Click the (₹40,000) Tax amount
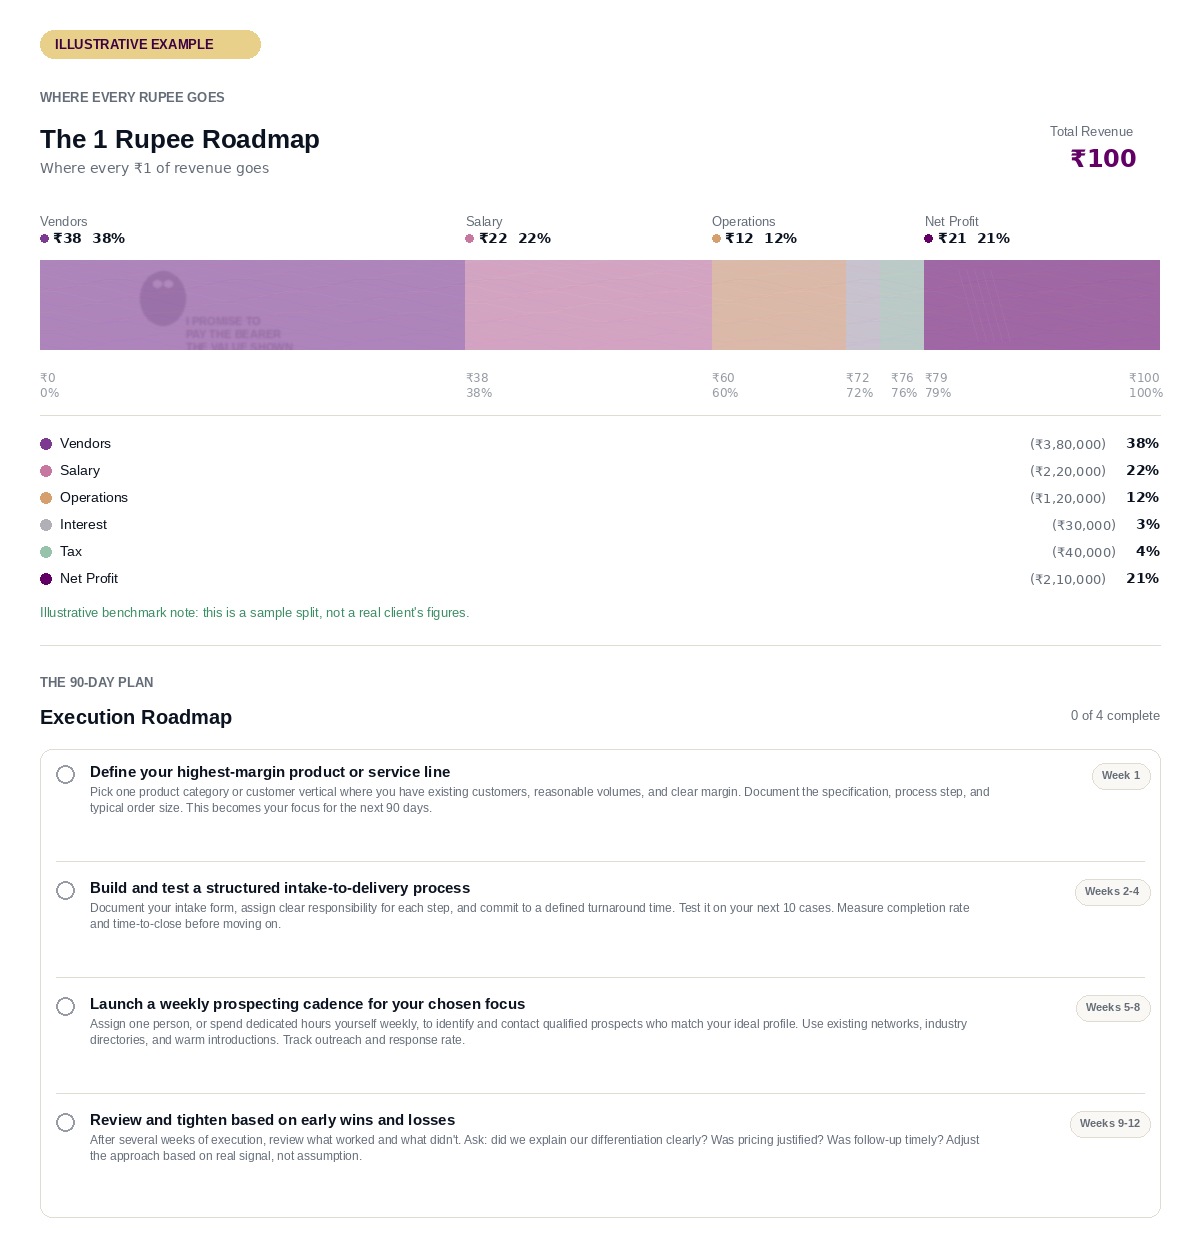This screenshot has height=1247, width=1200. (1084, 552)
